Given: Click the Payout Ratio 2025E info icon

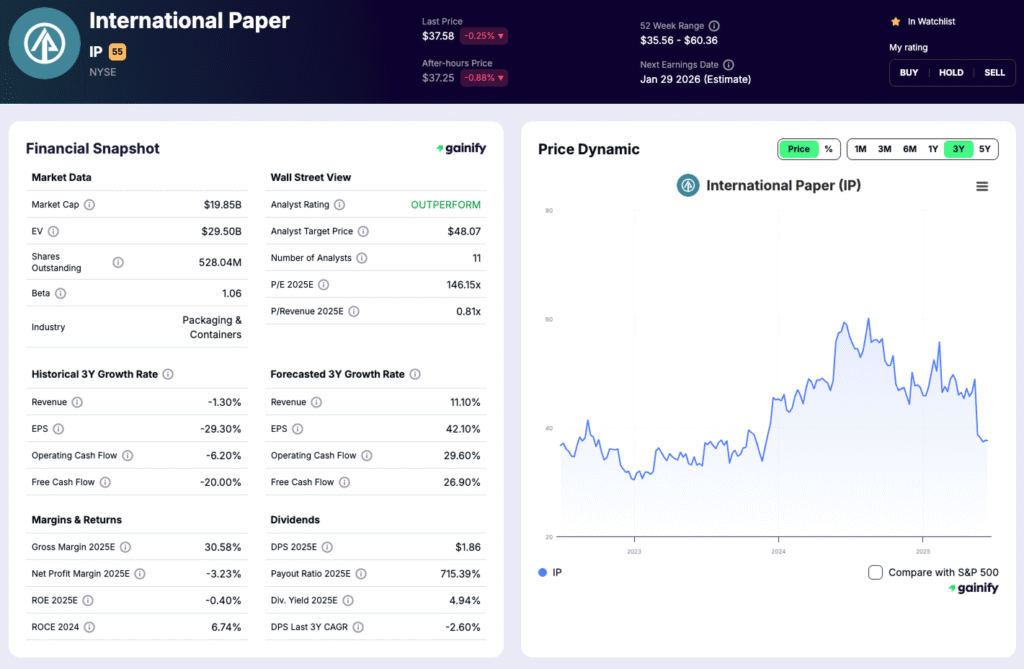Looking at the screenshot, I should coord(361,574).
